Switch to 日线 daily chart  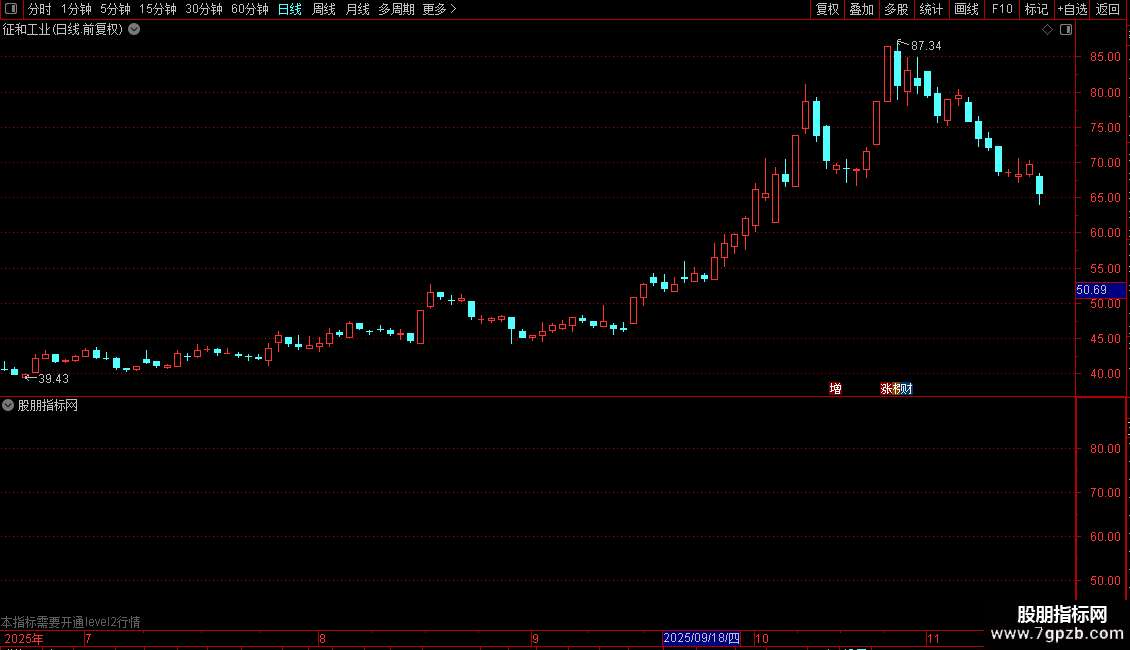point(290,9)
